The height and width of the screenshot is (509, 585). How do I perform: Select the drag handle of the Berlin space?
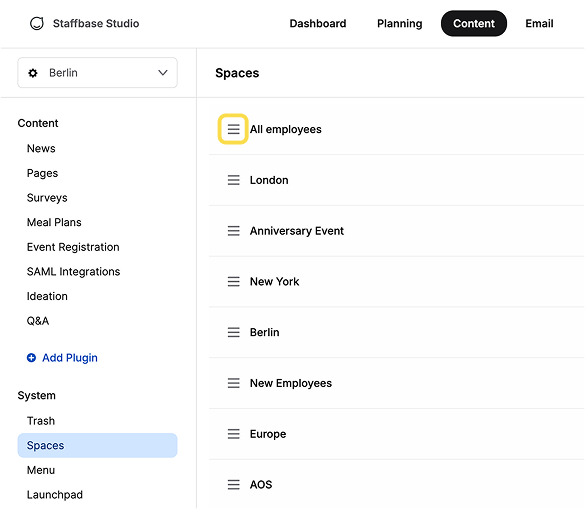234,332
